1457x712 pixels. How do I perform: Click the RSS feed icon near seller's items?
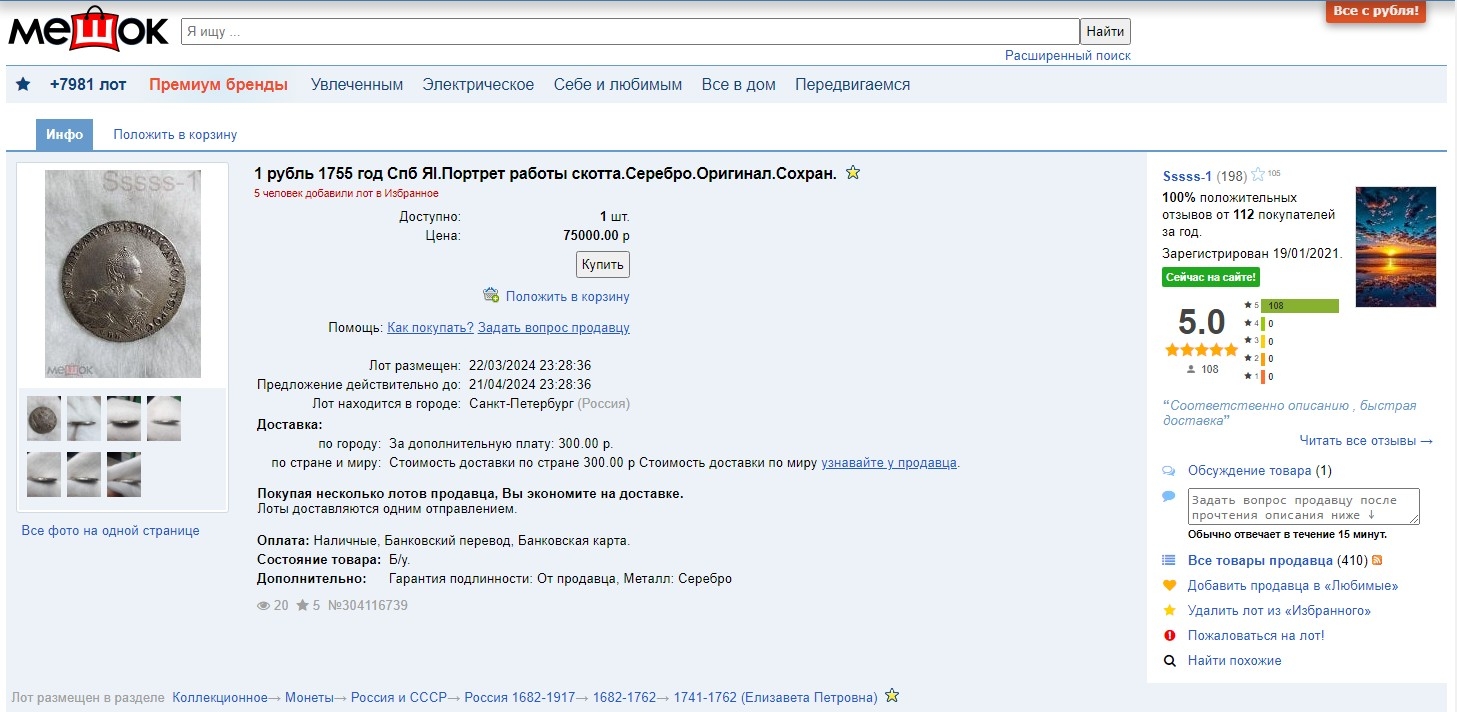(1377, 561)
